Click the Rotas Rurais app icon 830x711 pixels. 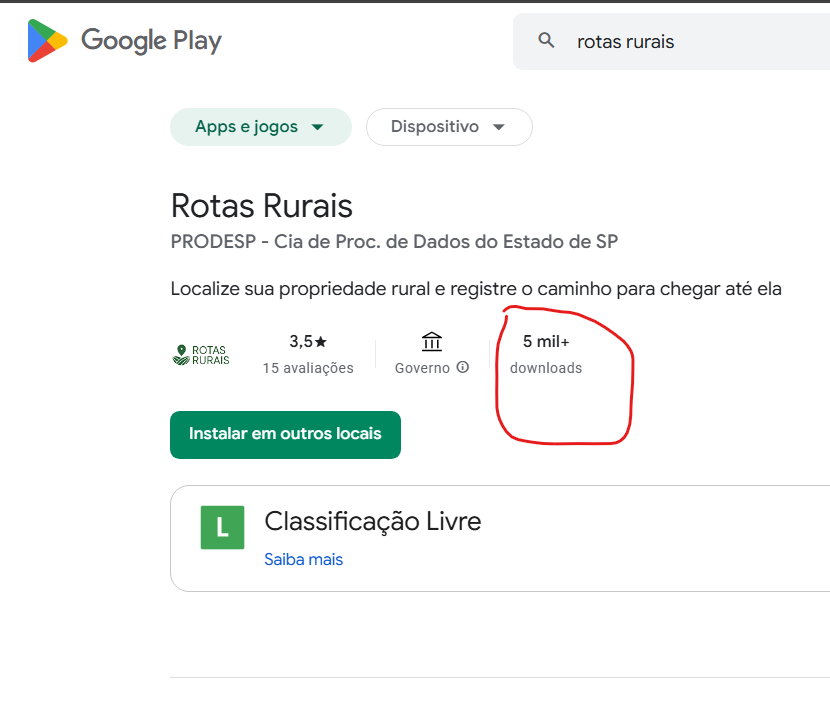click(x=201, y=355)
